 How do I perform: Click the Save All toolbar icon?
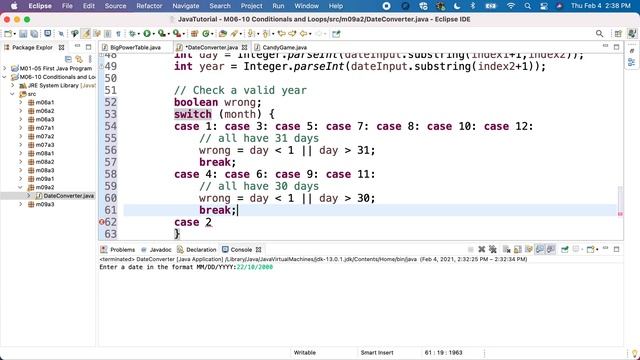34,33
